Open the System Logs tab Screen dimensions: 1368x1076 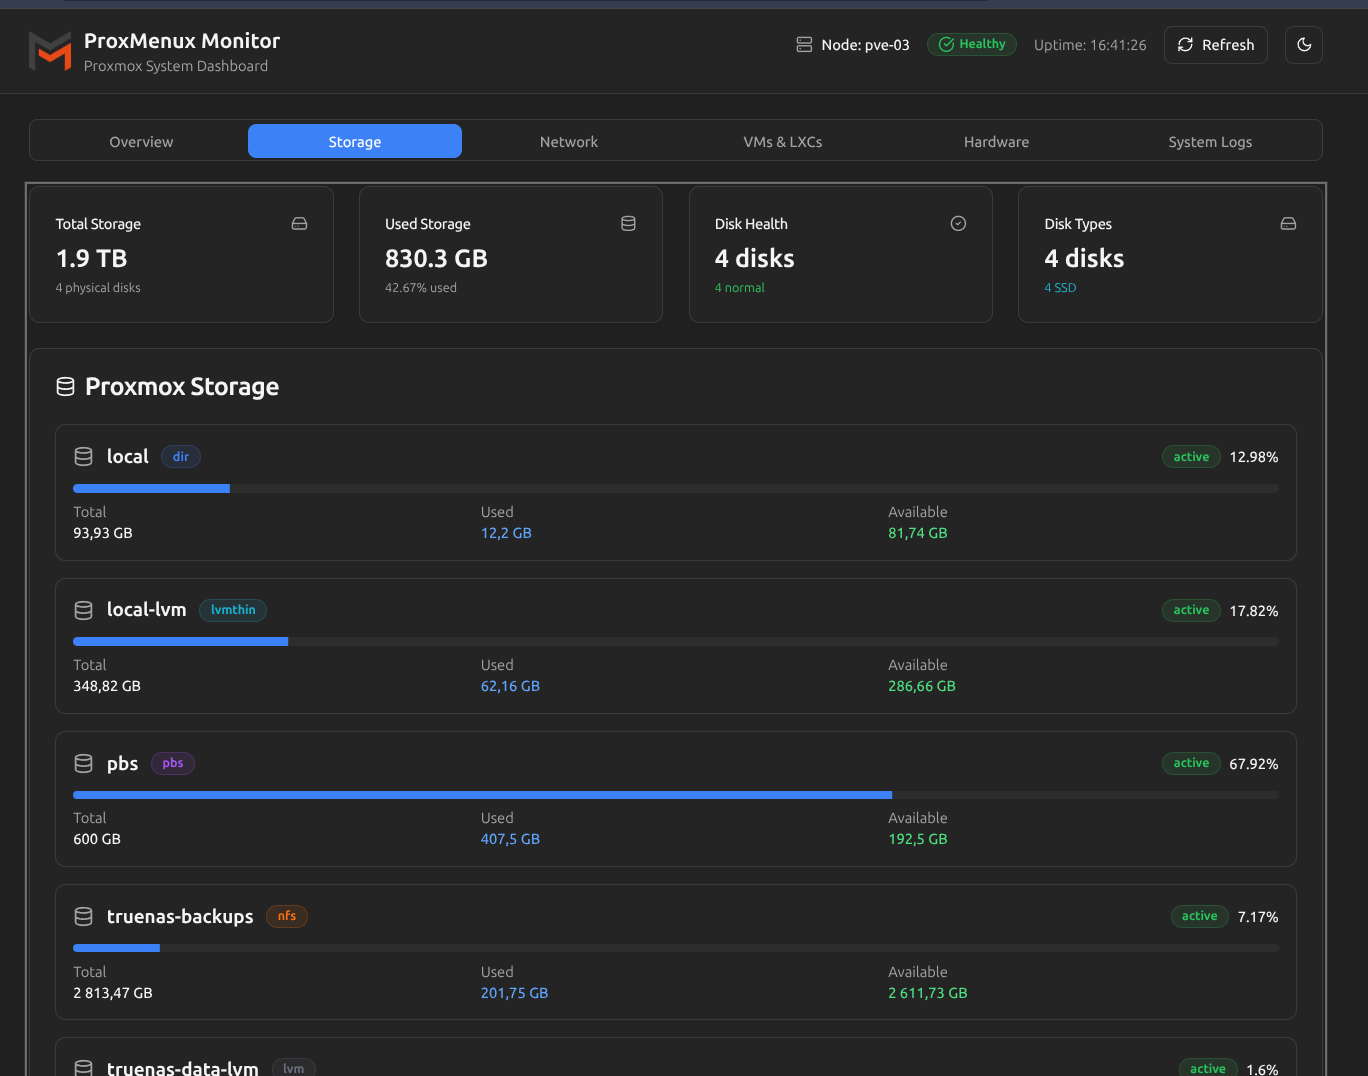[x=1209, y=142]
